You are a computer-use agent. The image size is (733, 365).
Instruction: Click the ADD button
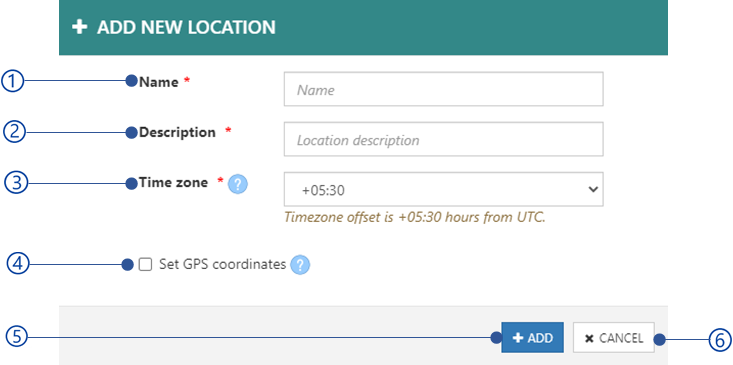coord(532,337)
